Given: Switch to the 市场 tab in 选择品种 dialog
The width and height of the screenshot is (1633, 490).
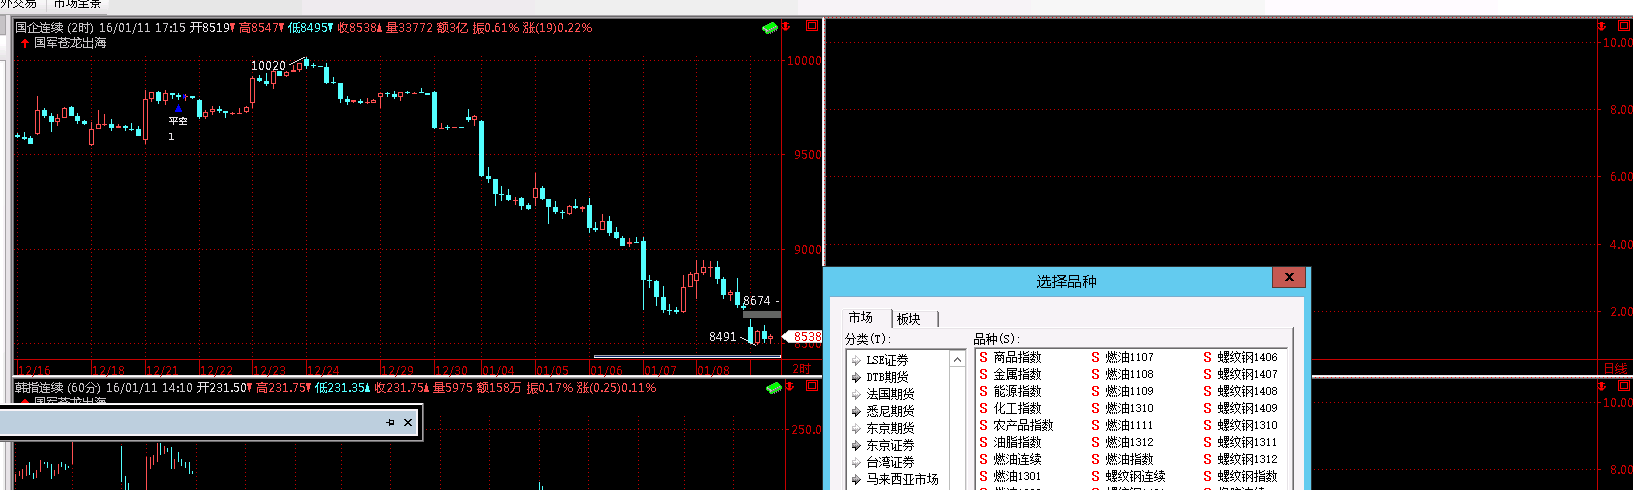Looking at the screenshot, I should 861,317.
